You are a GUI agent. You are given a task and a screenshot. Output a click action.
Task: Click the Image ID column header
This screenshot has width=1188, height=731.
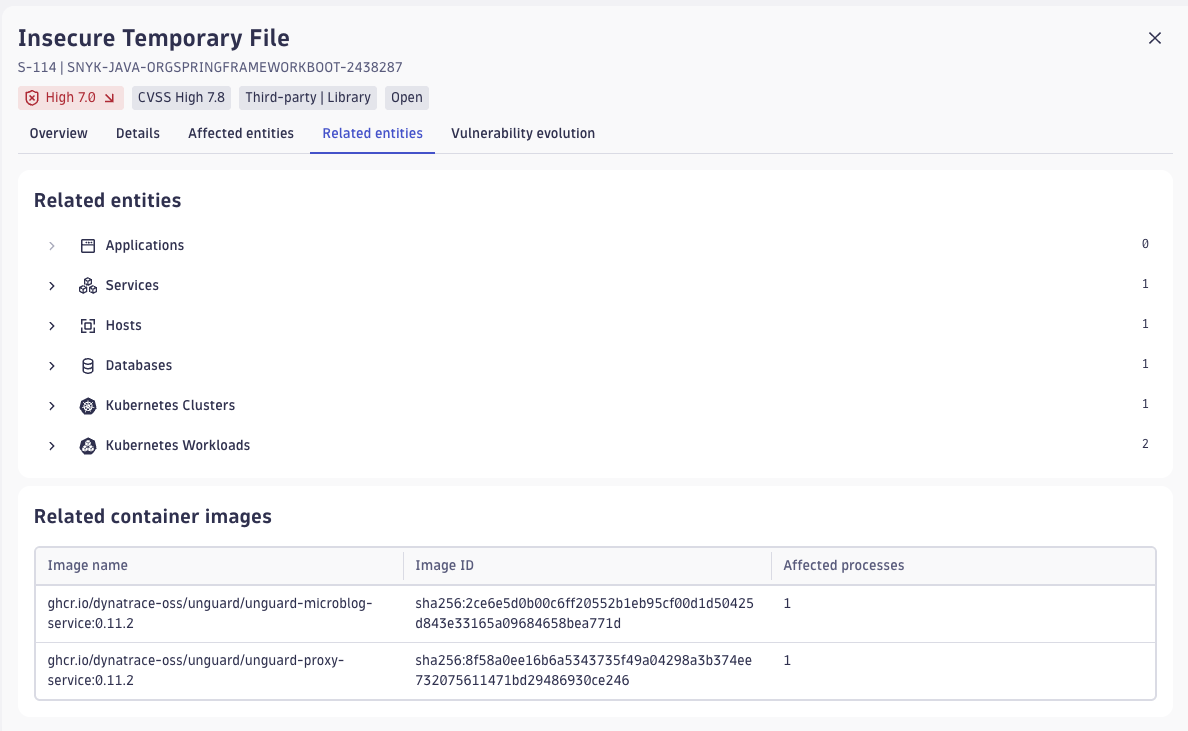pyautogui.click(x=444, y=565)
